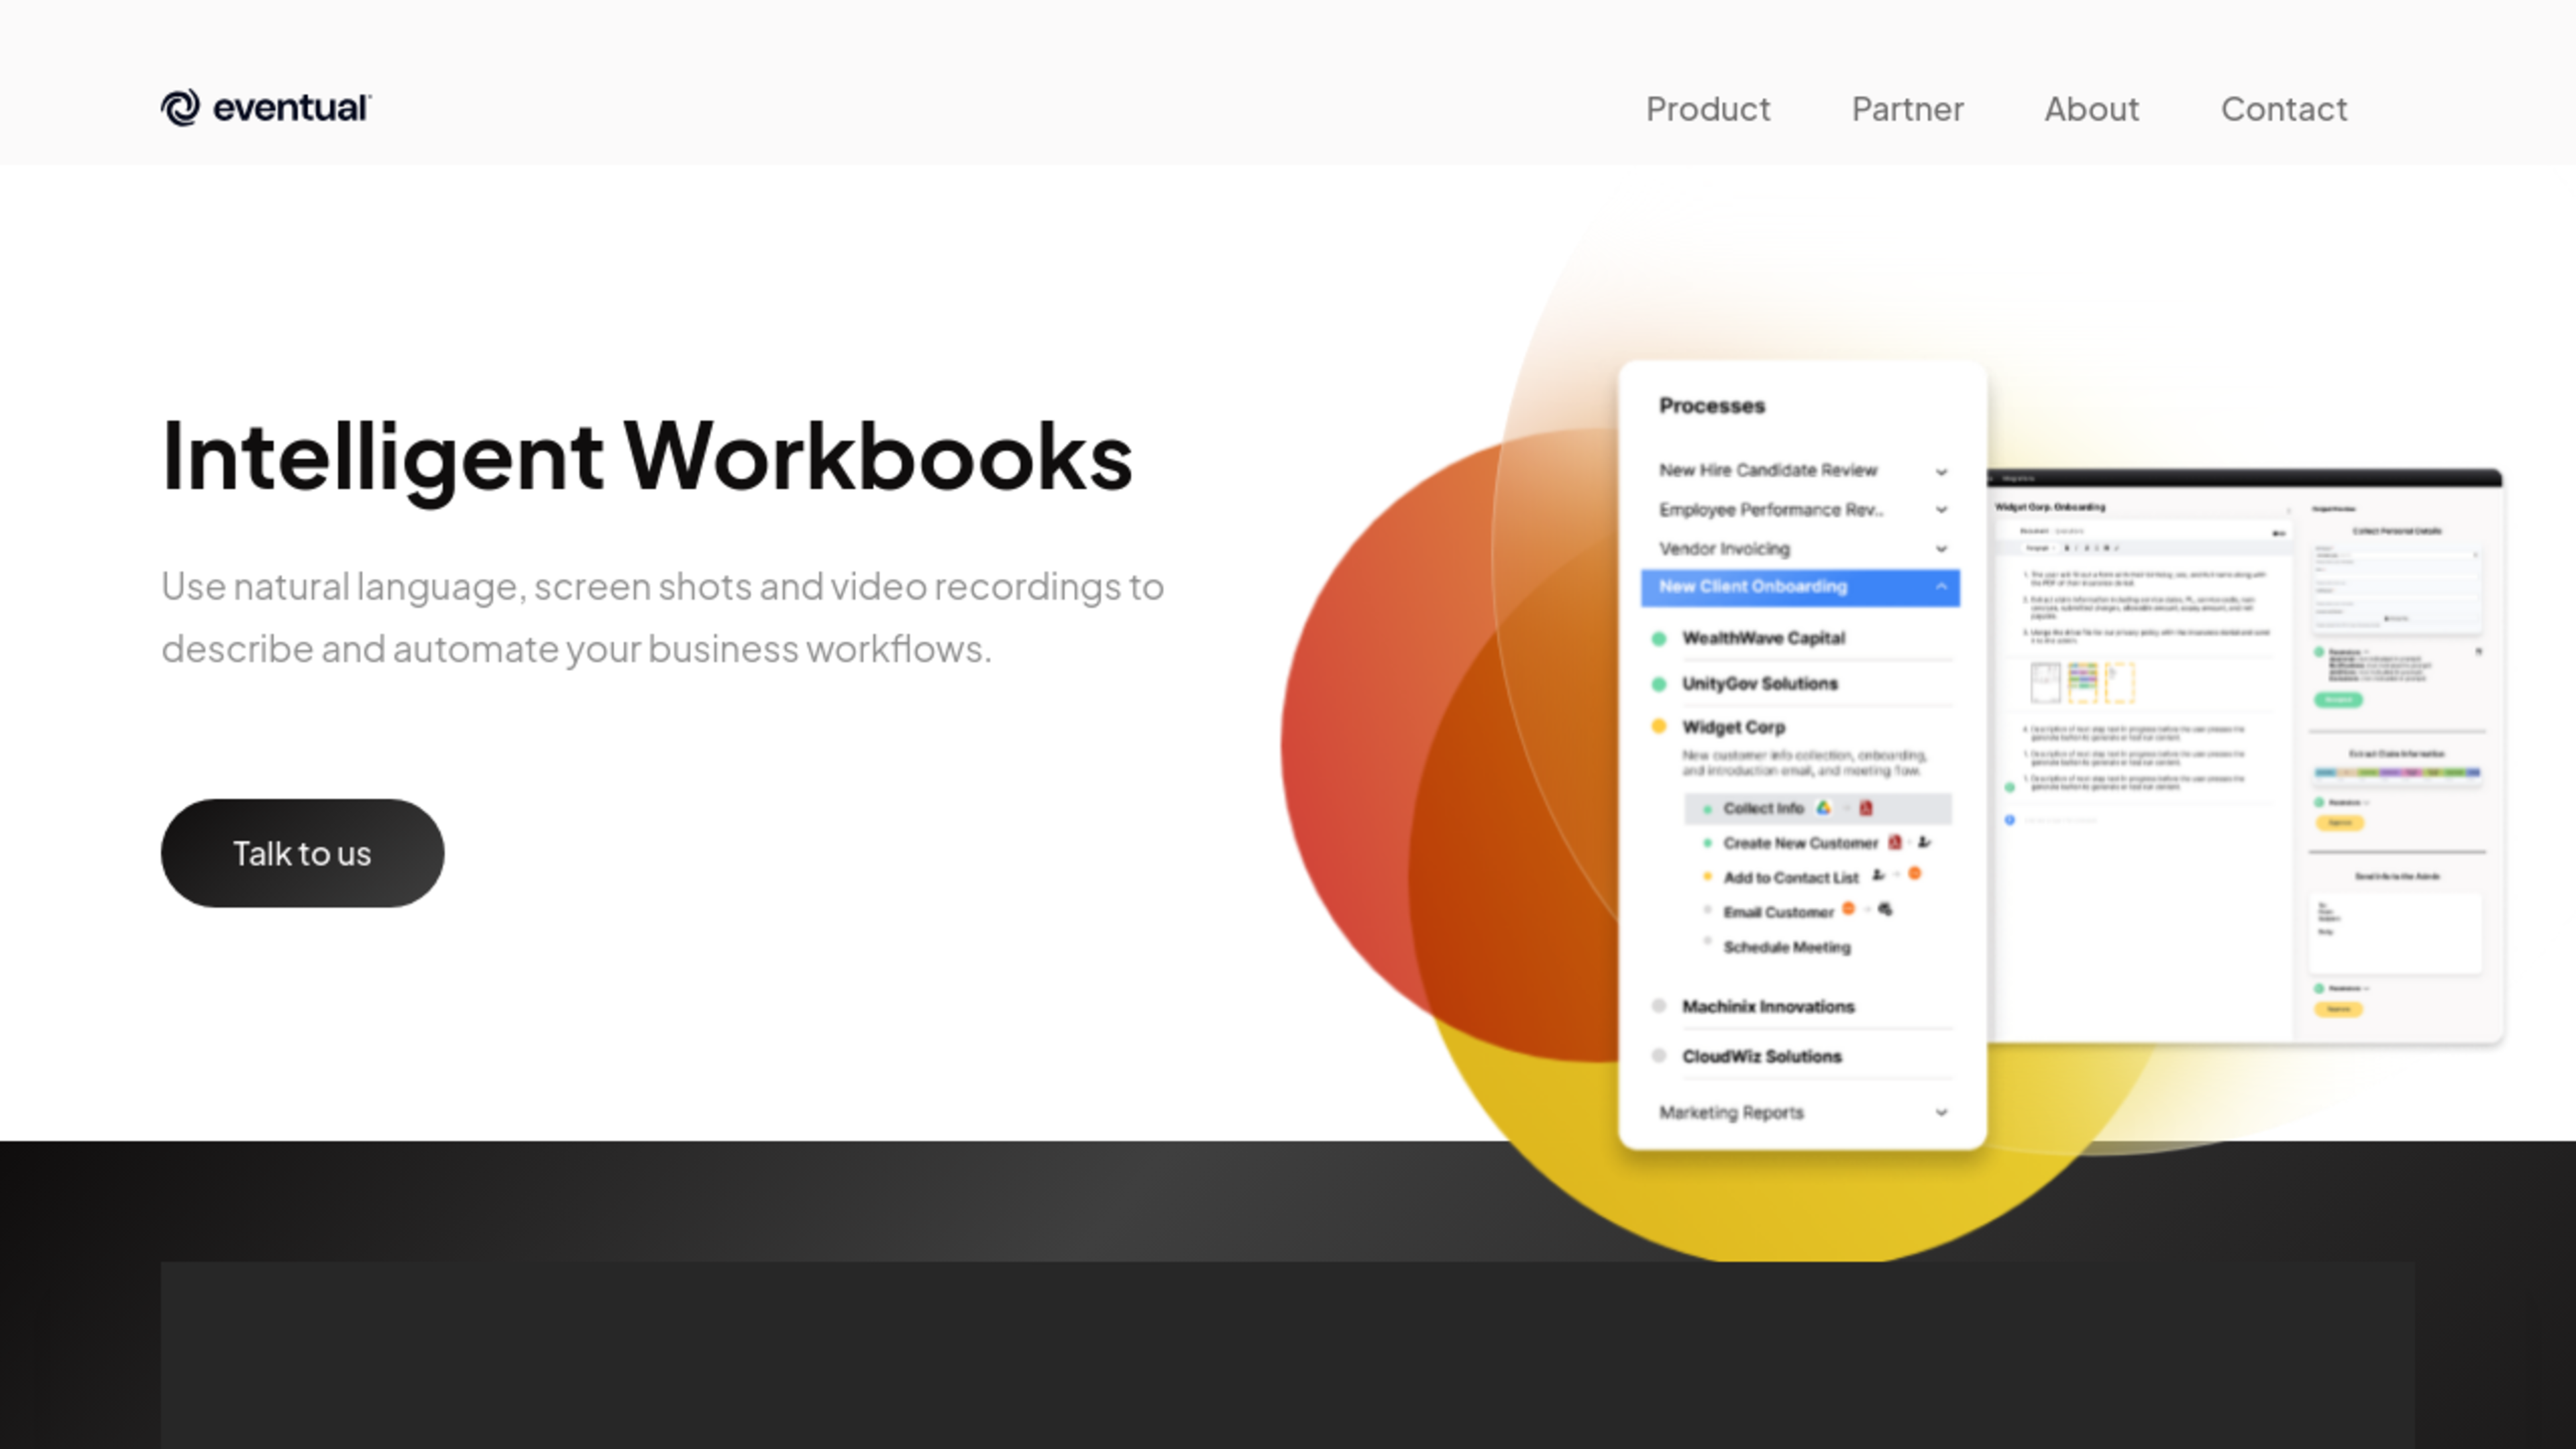The image size is (2576, 1449).
Task: Click grey status dot beside Machinix Innovations
Action: click(1659, 1006)
